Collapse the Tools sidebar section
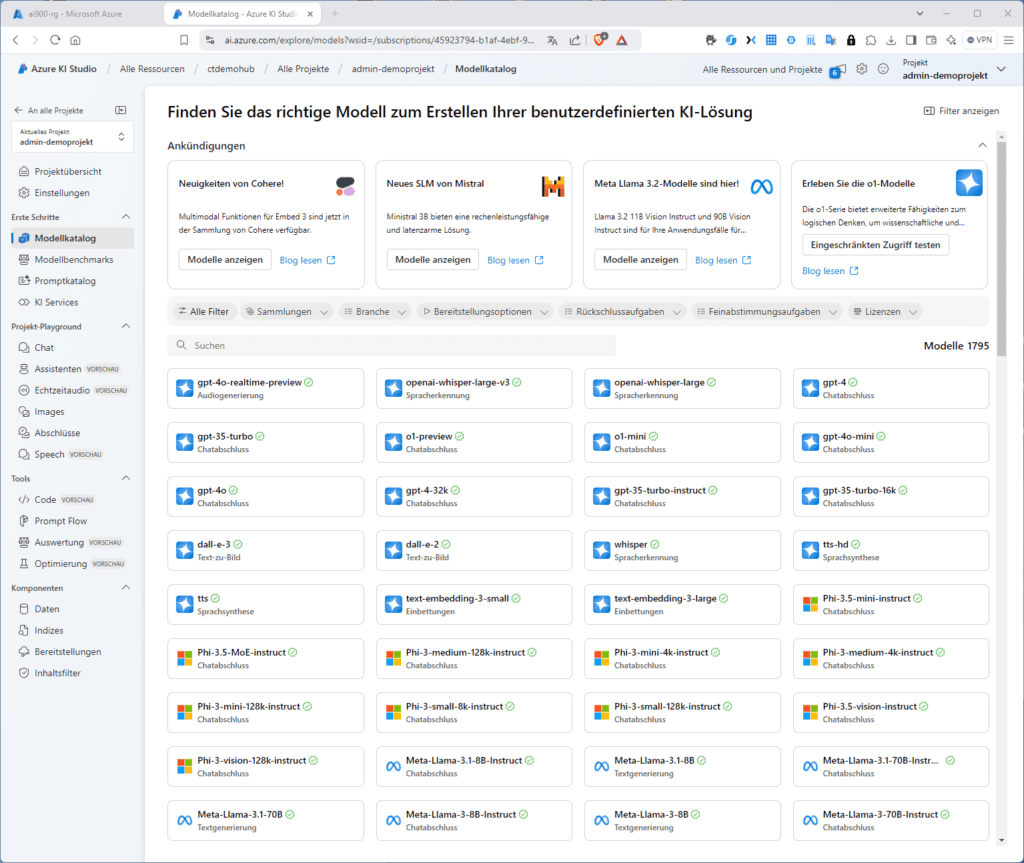 click(x=126, y=478)
